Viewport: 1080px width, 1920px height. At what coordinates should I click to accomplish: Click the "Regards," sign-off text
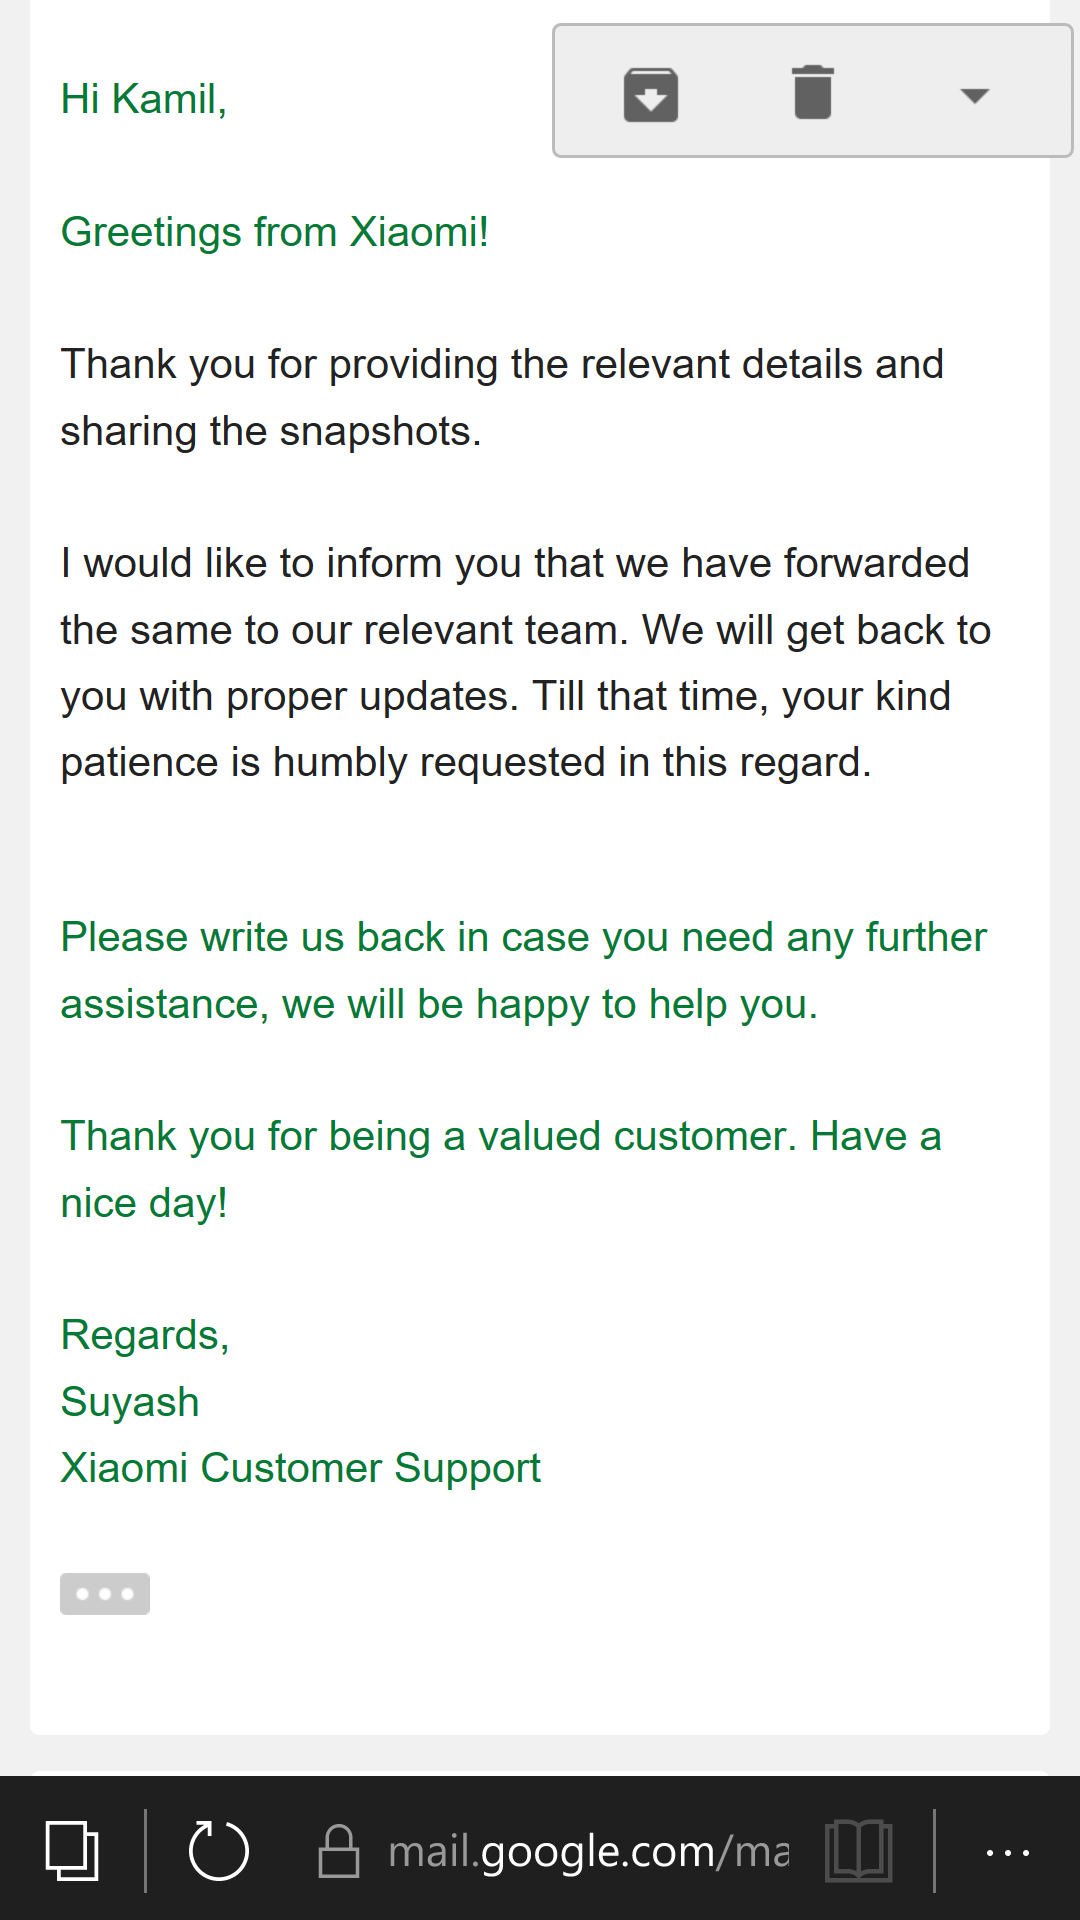click(145, 1335)
